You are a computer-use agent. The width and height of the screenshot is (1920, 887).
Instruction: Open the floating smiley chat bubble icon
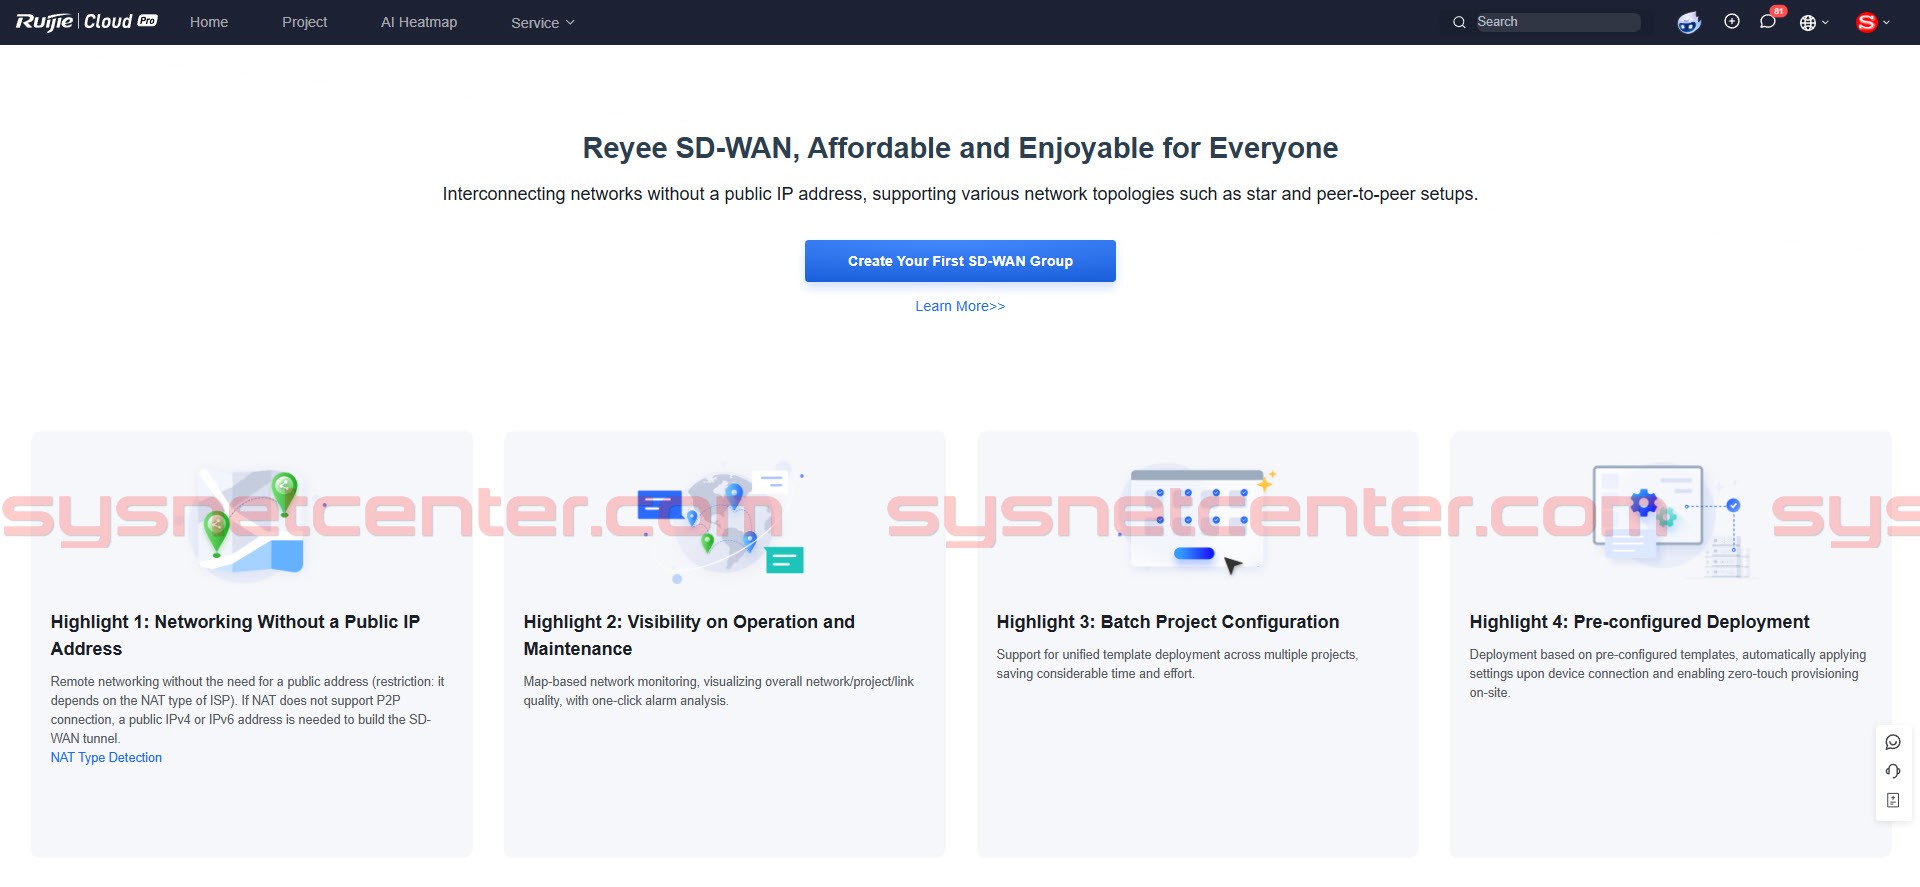[1893, 742]
